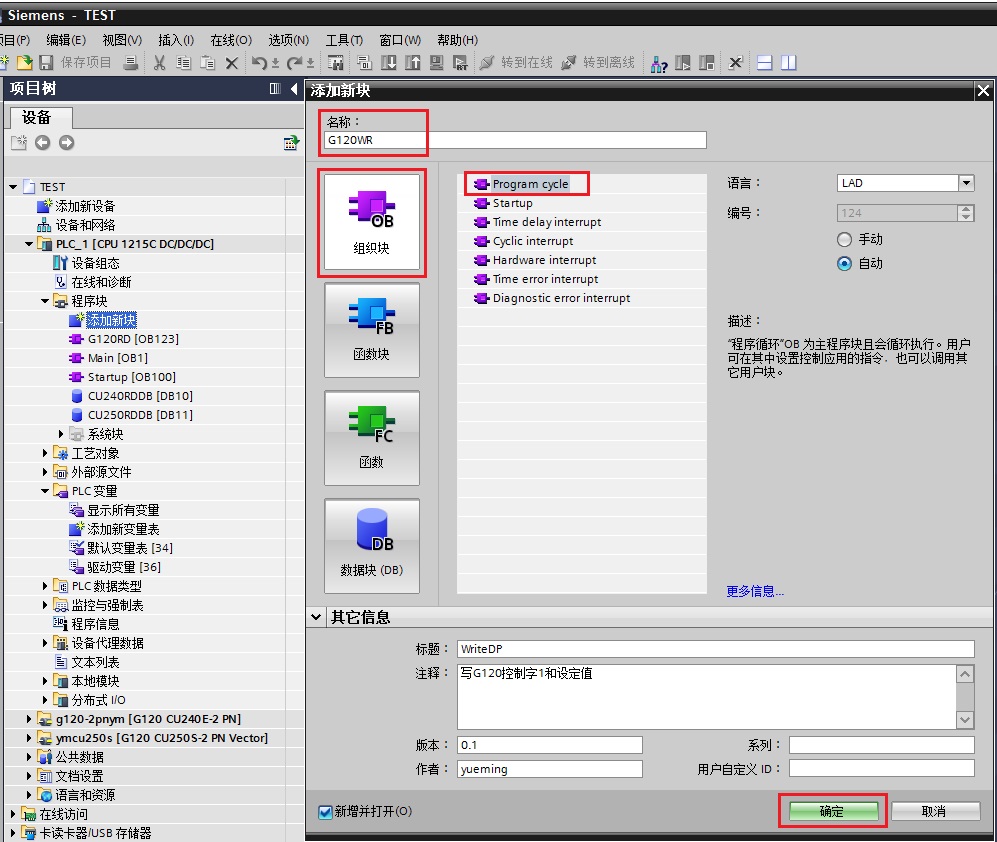Click the cut scissors icon
The image size is (997, 842).
coord(160,62)
